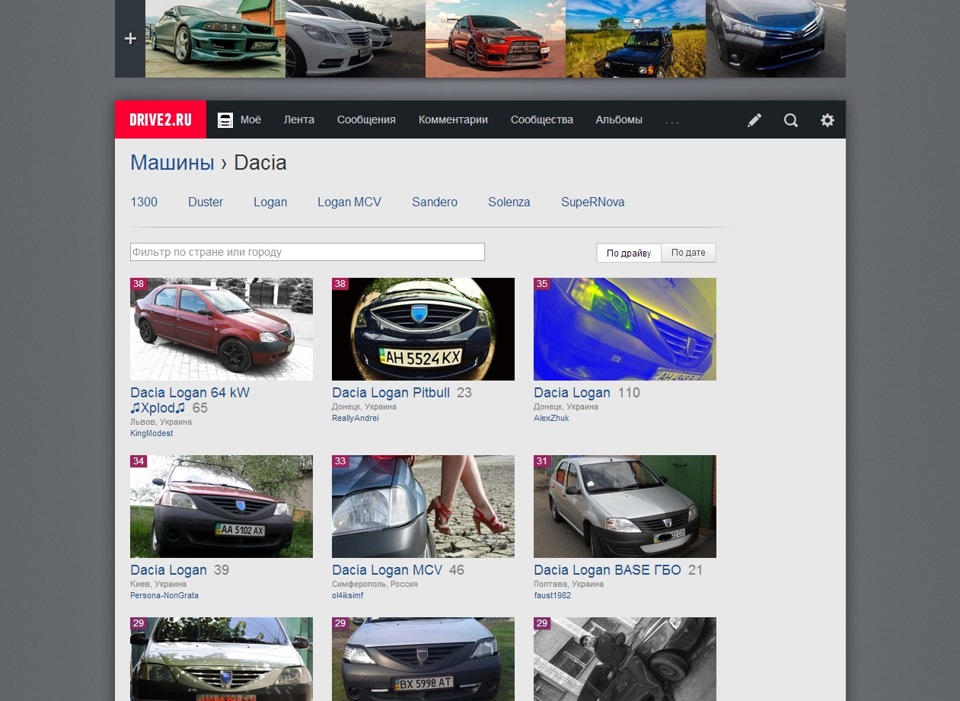Screen dimensions: 960x701
Task: Click the Полтава, Украина location text
Action: pyautogui.click(x=568, y=584)
